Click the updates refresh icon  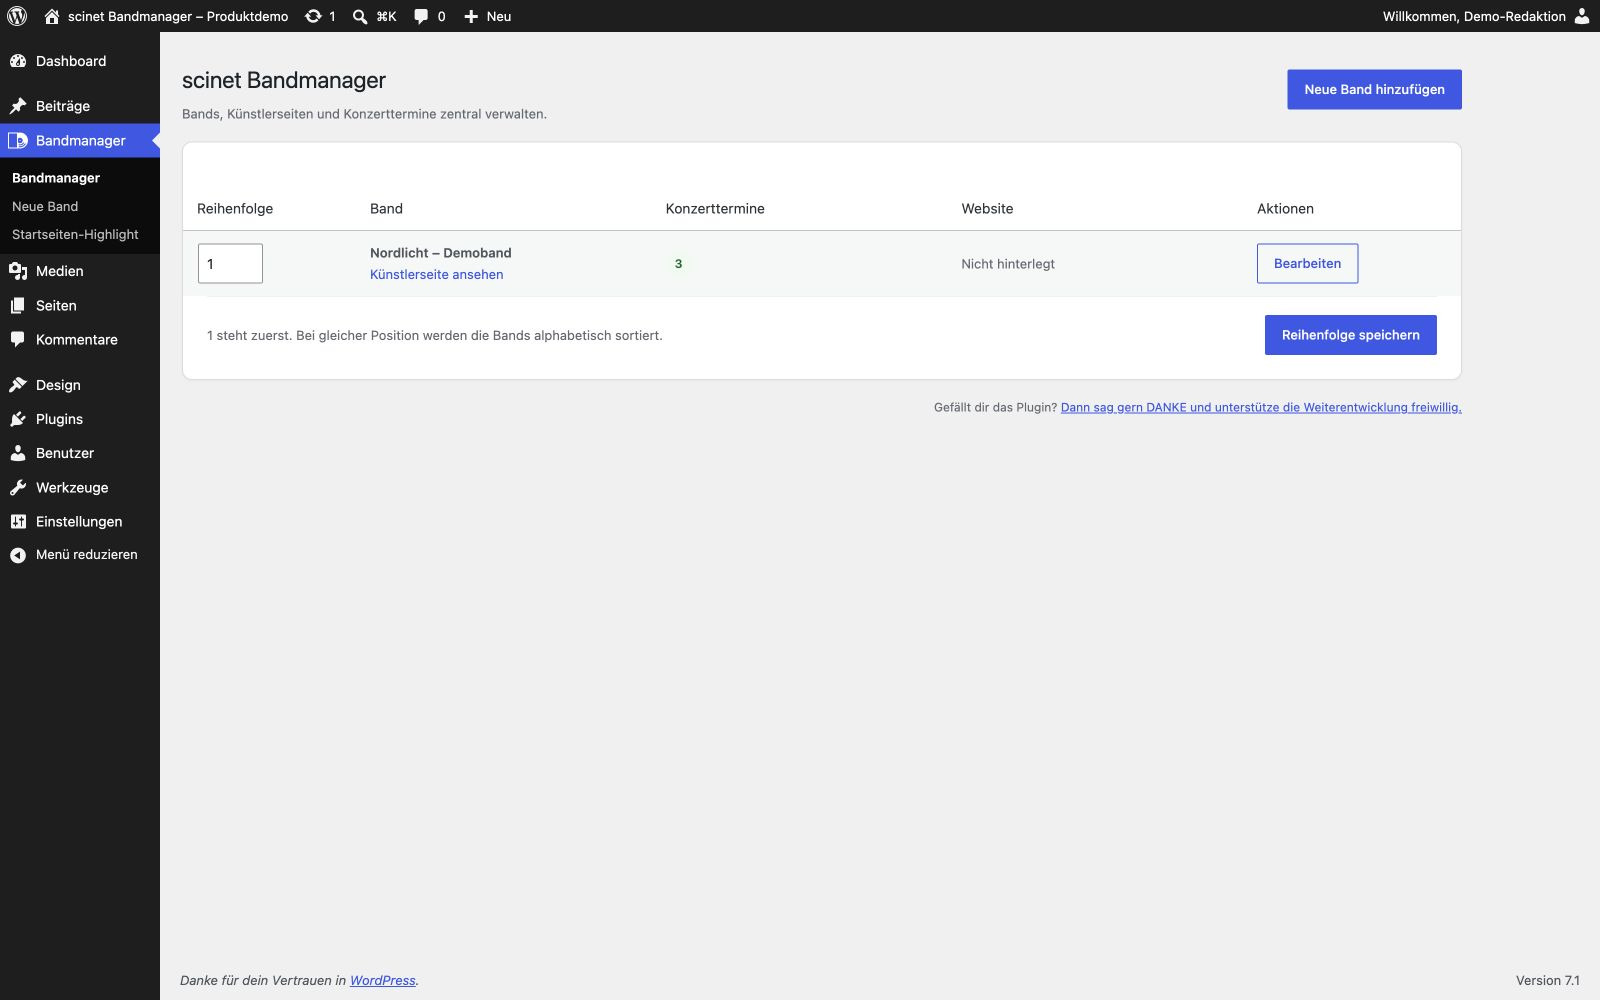click(313, 16)
